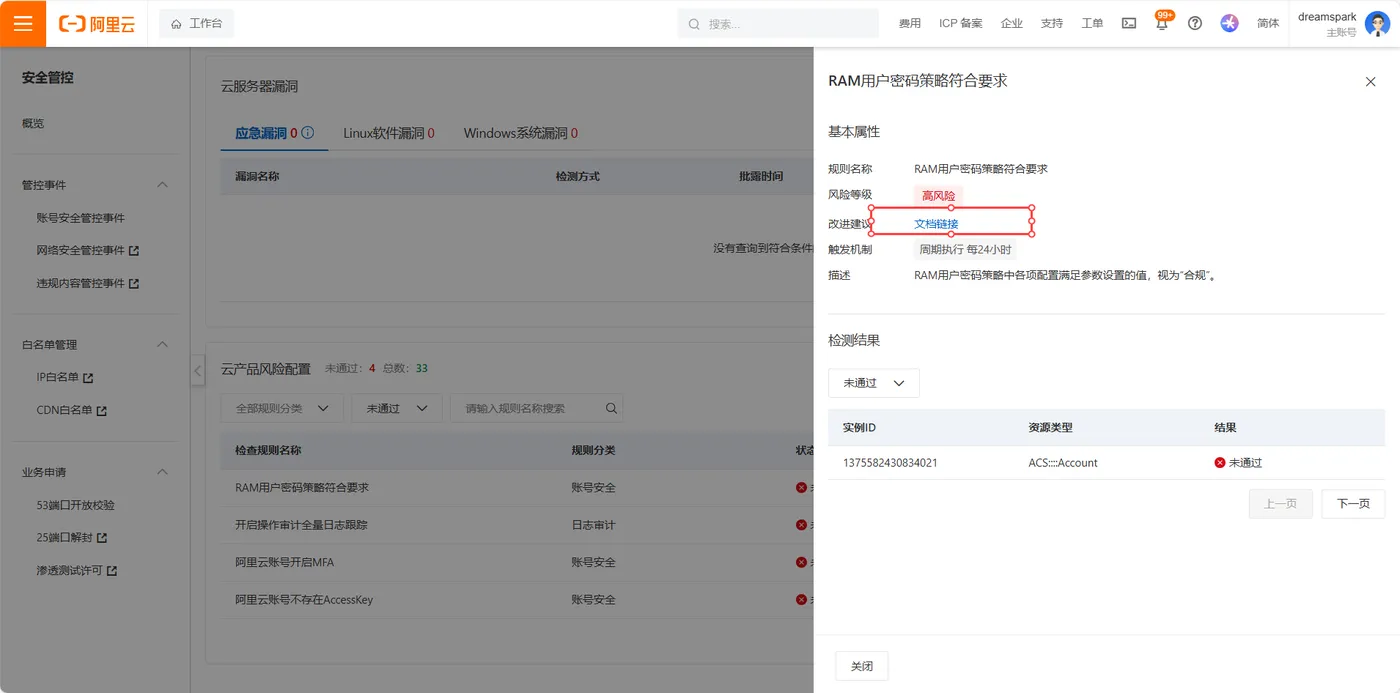
Task: Click the 日志审计 category cell
Action: point(593,525)
